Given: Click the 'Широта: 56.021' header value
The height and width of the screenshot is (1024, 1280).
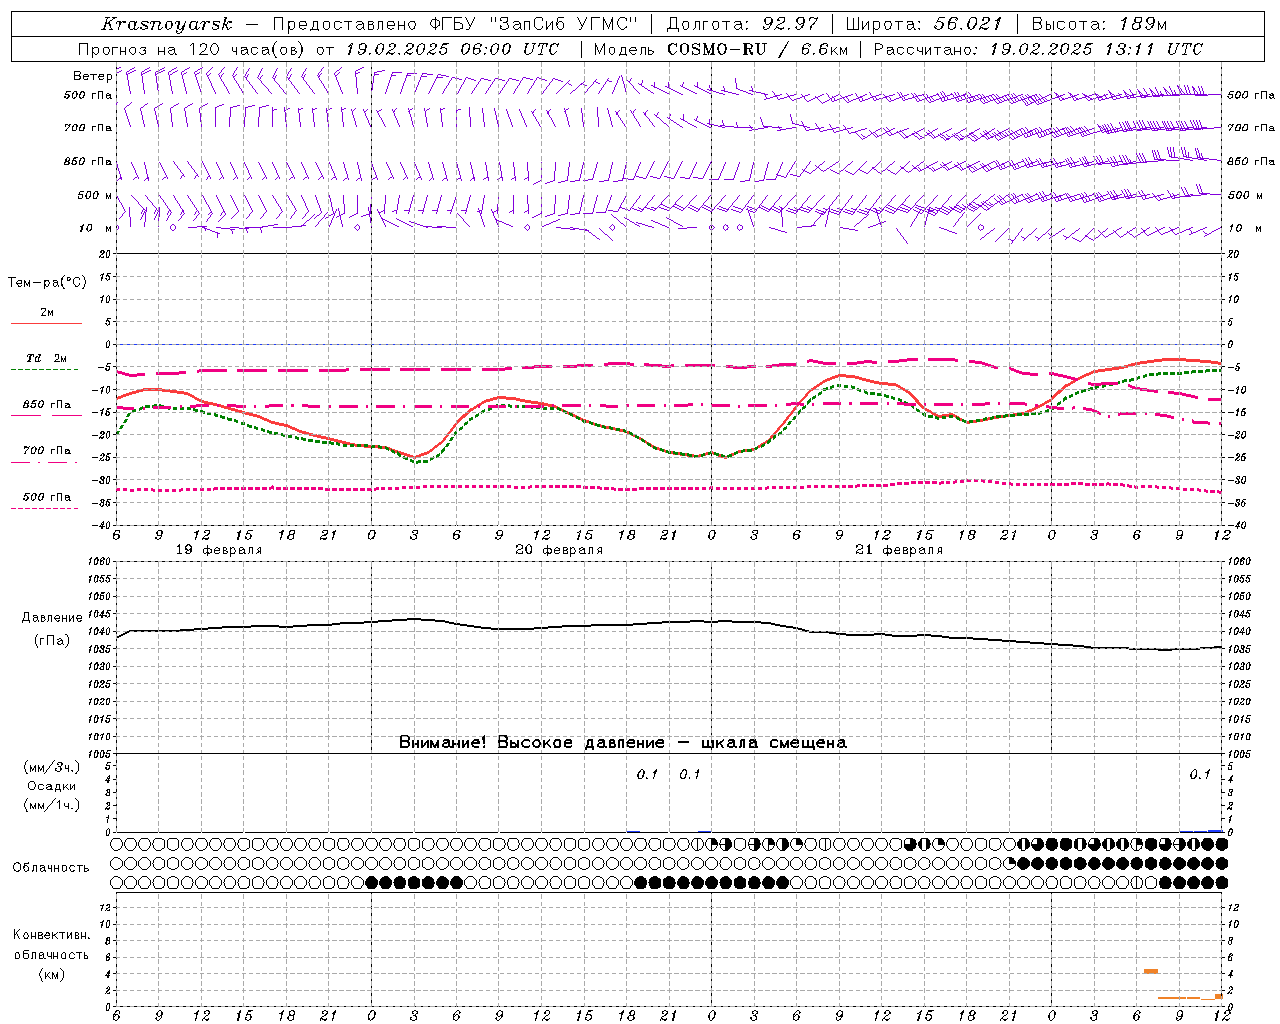Looking at the screenshot, I should pyautogui.click(x=923, y=24).
